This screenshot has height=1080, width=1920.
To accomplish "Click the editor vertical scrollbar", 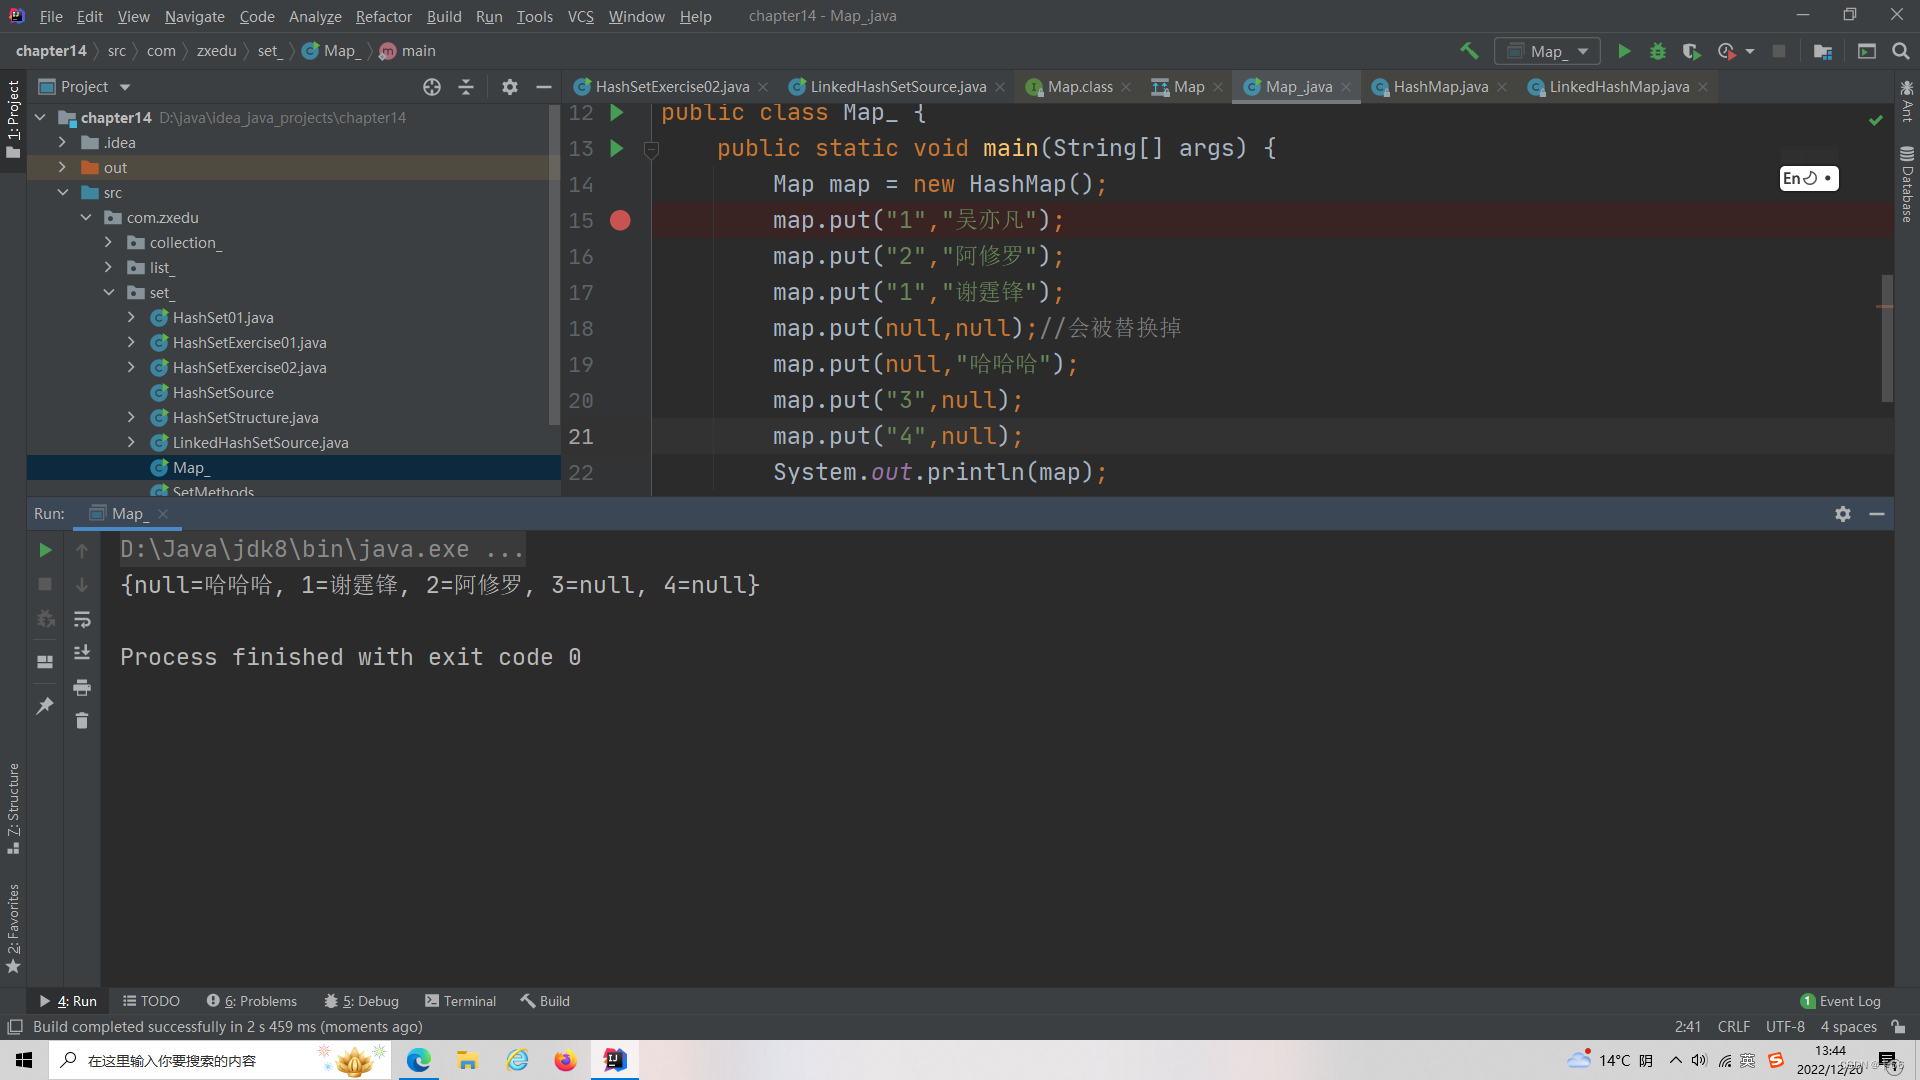I will click(1887, 338).
